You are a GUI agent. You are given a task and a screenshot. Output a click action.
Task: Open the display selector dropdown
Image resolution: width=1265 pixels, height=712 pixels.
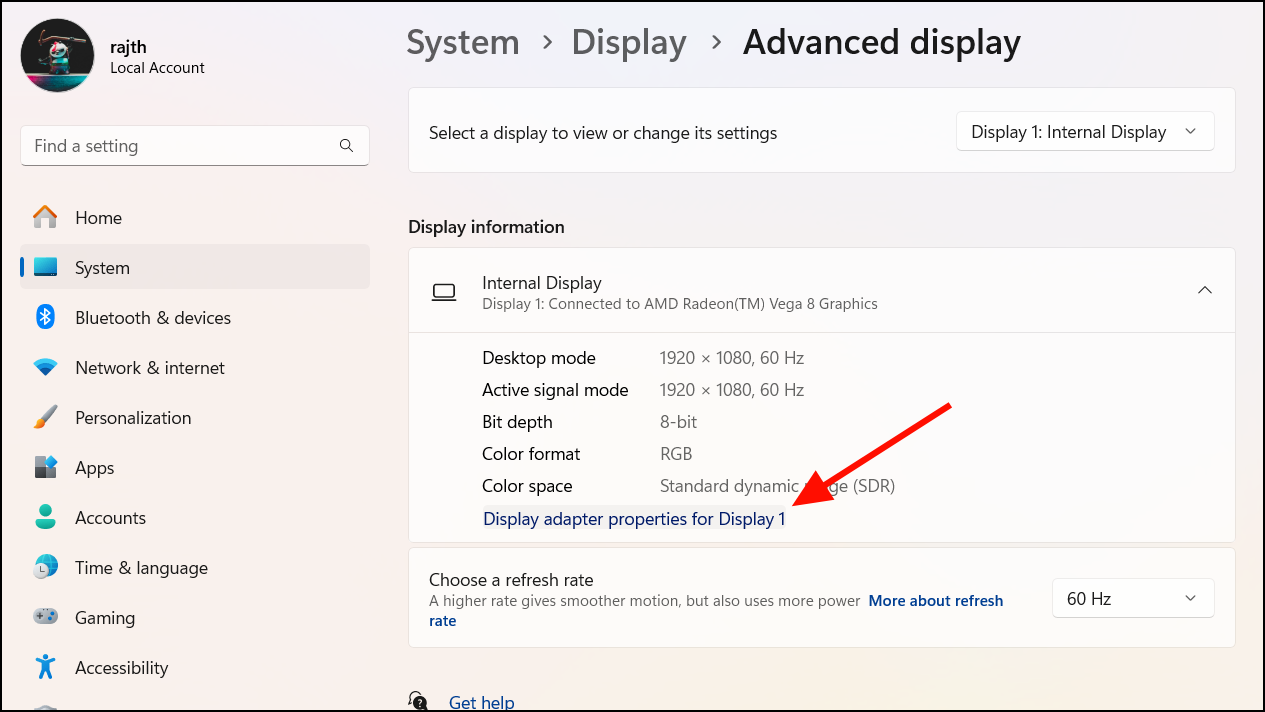1084,131
